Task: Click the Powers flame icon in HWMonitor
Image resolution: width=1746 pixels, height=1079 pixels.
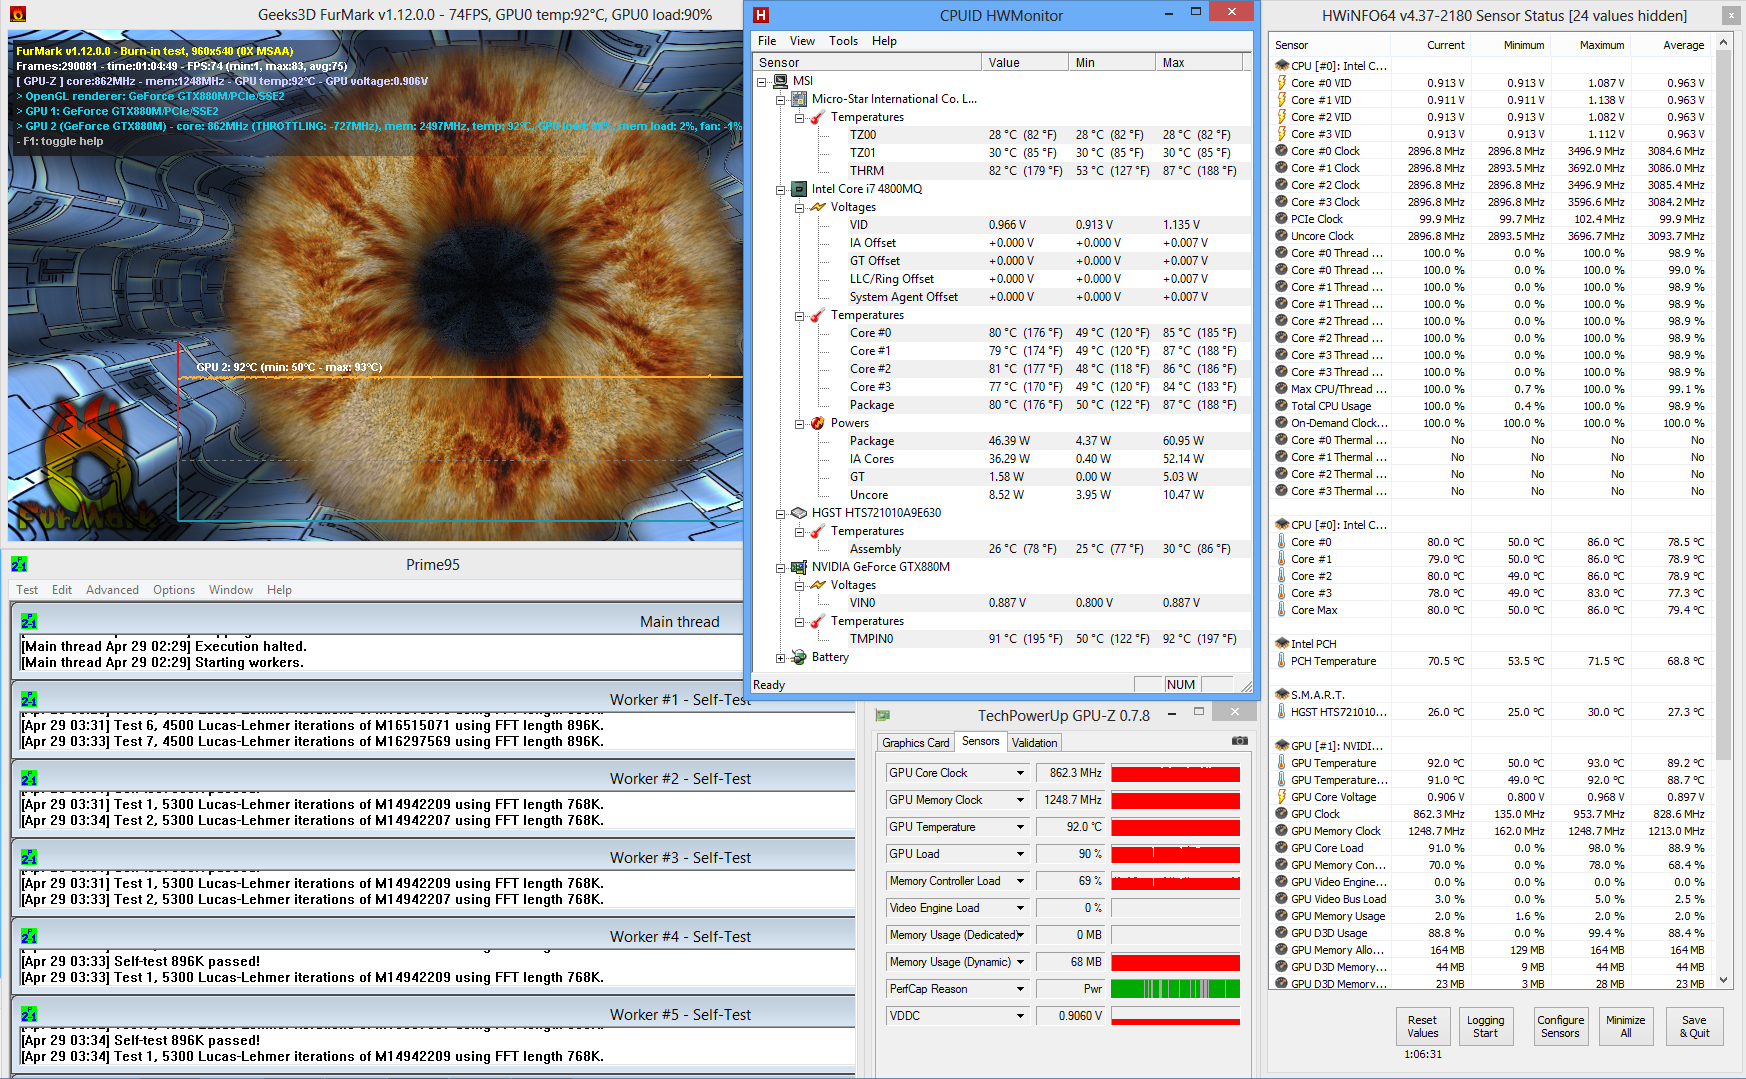Action: tap(818, 423)
